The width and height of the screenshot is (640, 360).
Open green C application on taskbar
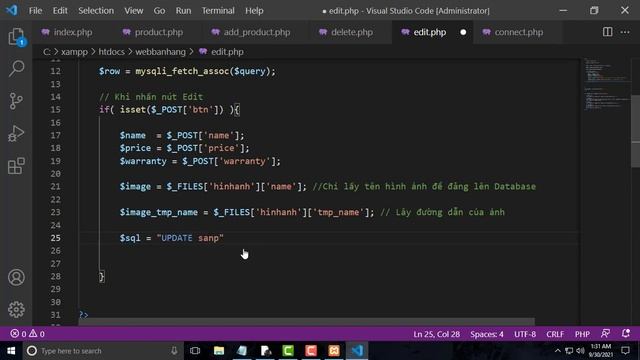click(x=288, y=351)
